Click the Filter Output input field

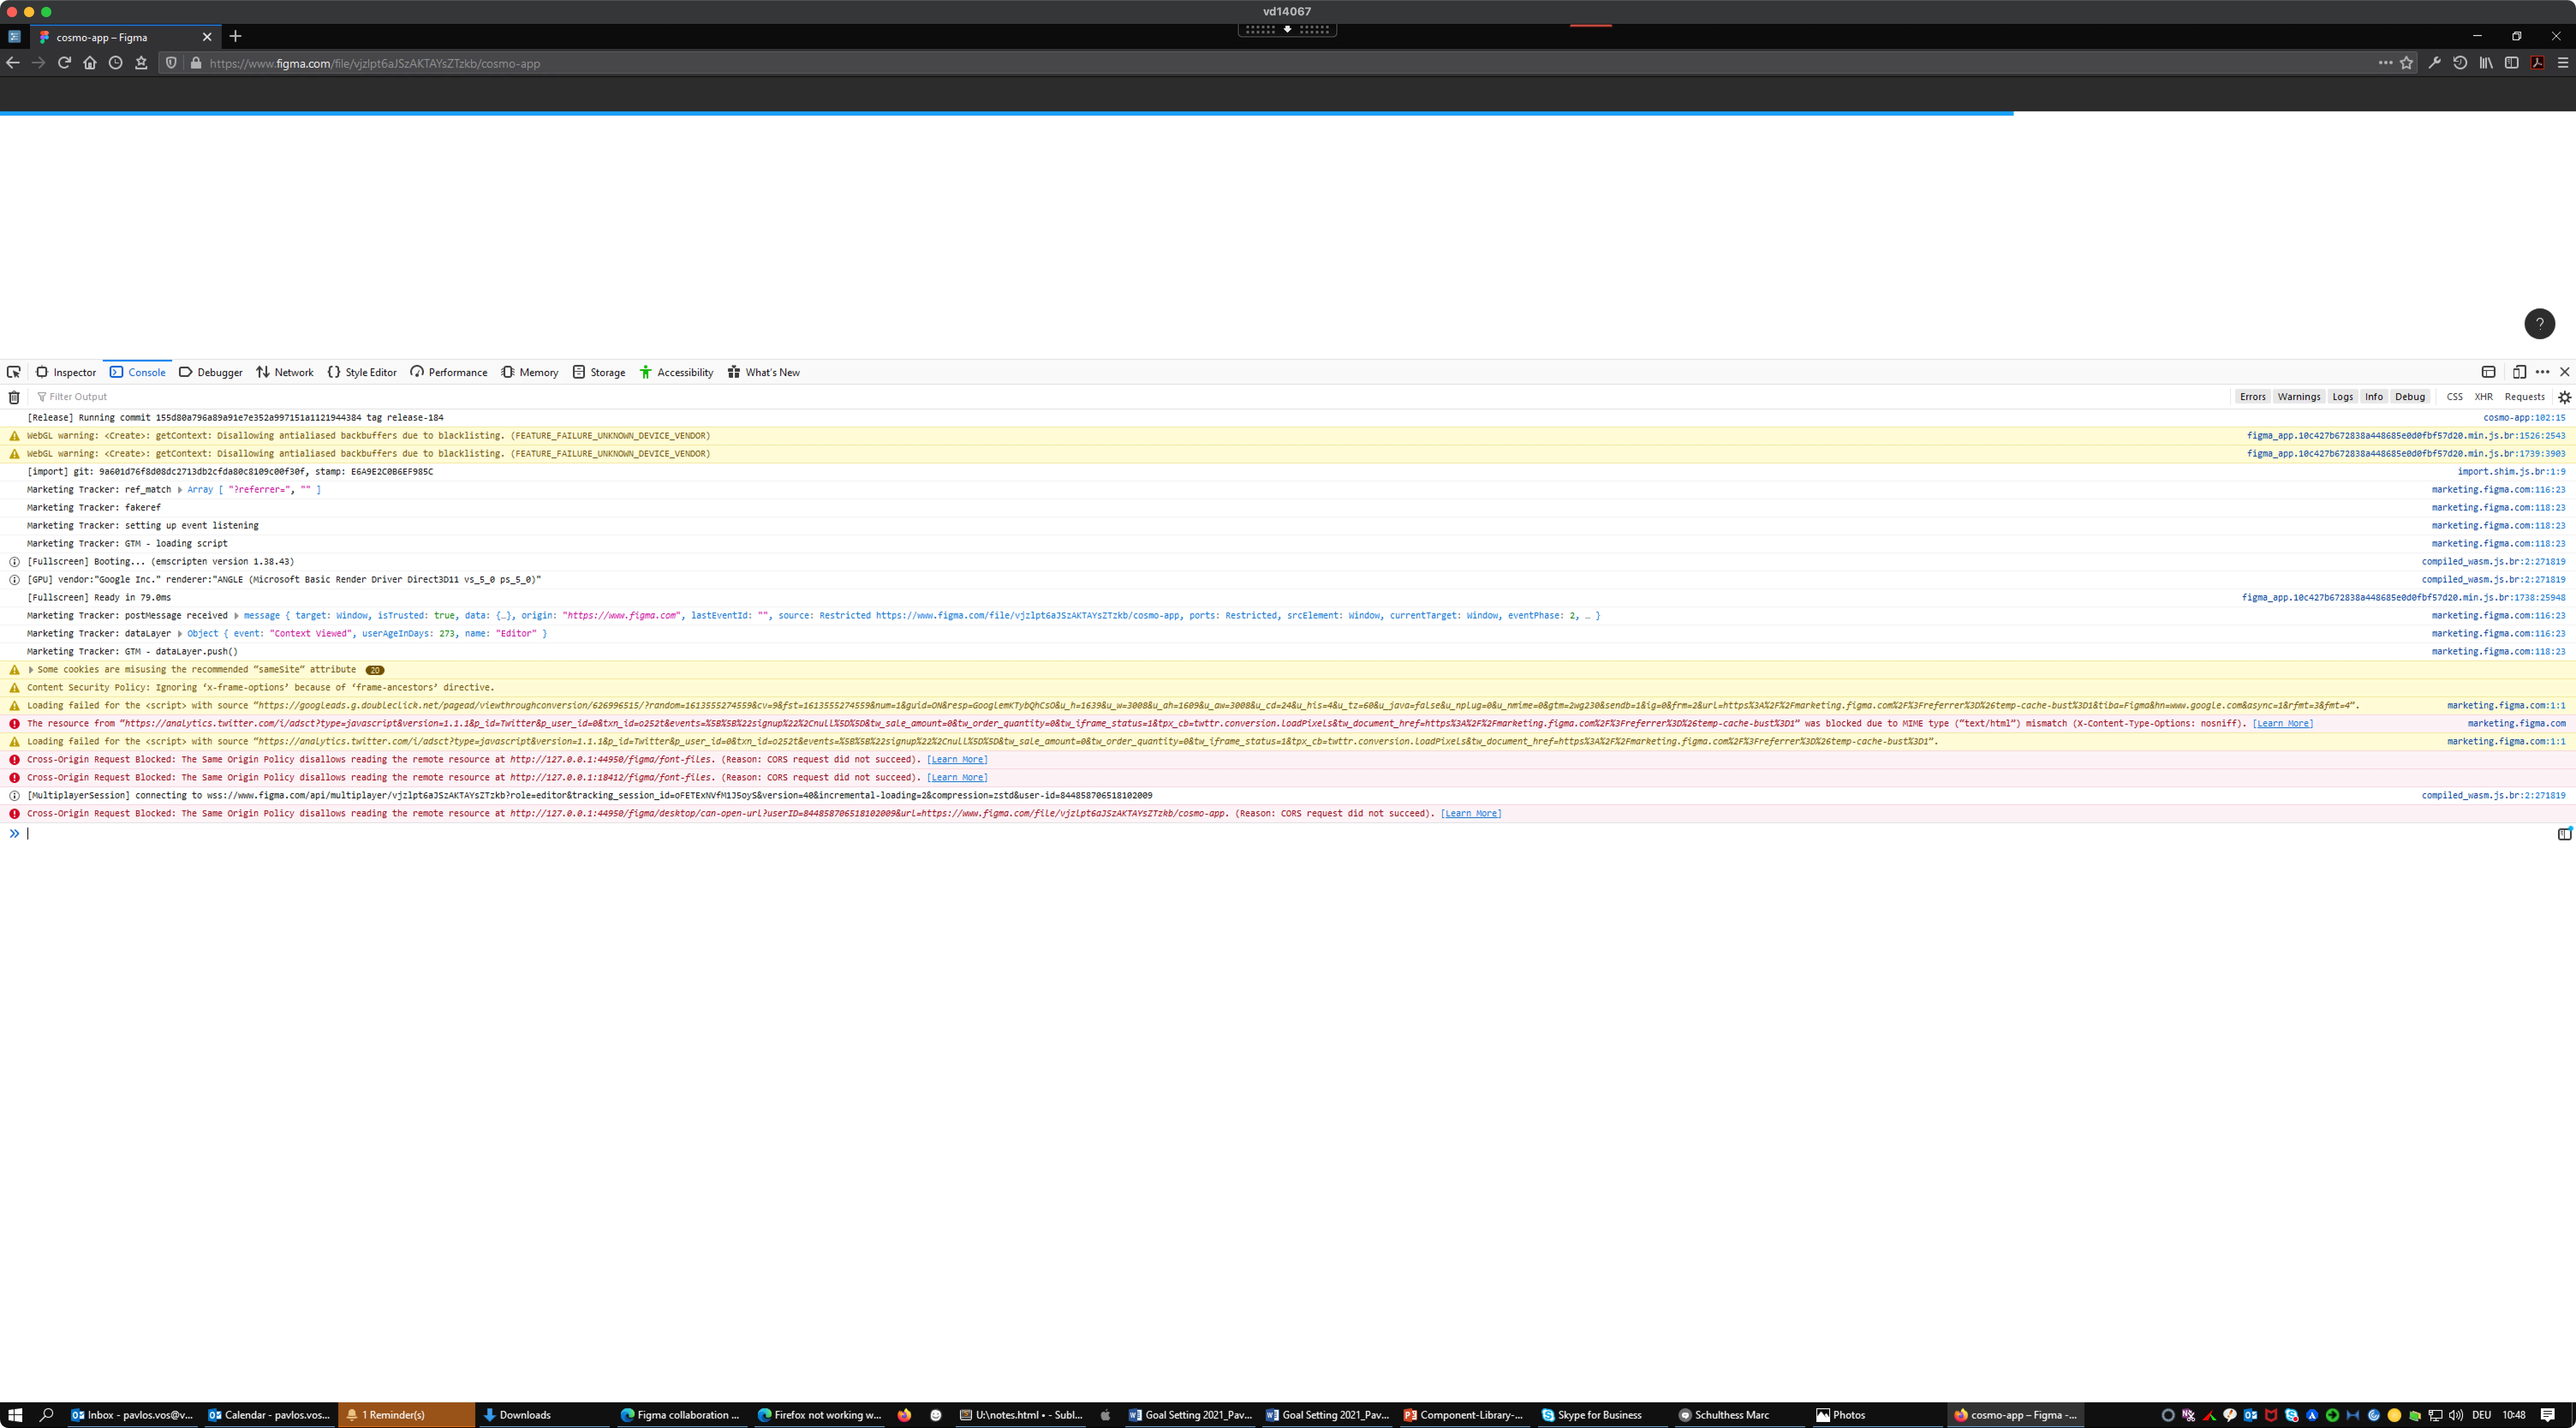1130,397
